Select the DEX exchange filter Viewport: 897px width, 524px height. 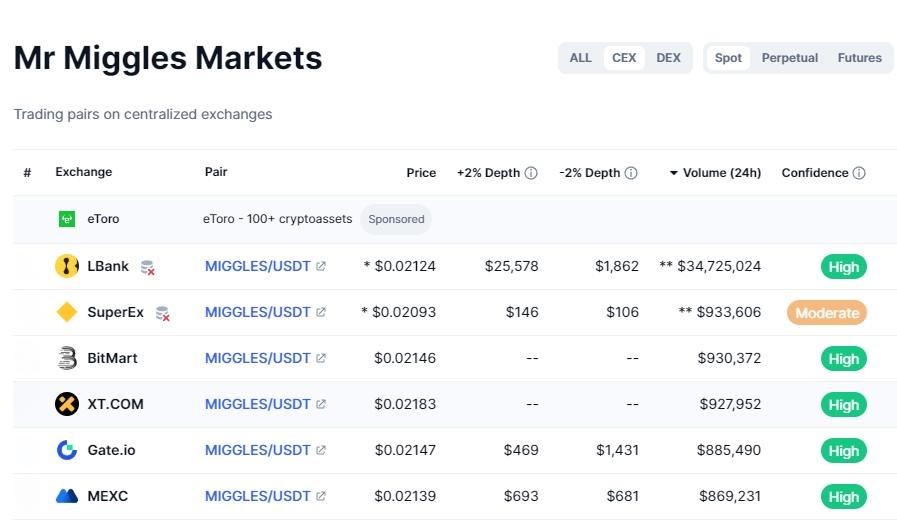click(x=668, y=58)
